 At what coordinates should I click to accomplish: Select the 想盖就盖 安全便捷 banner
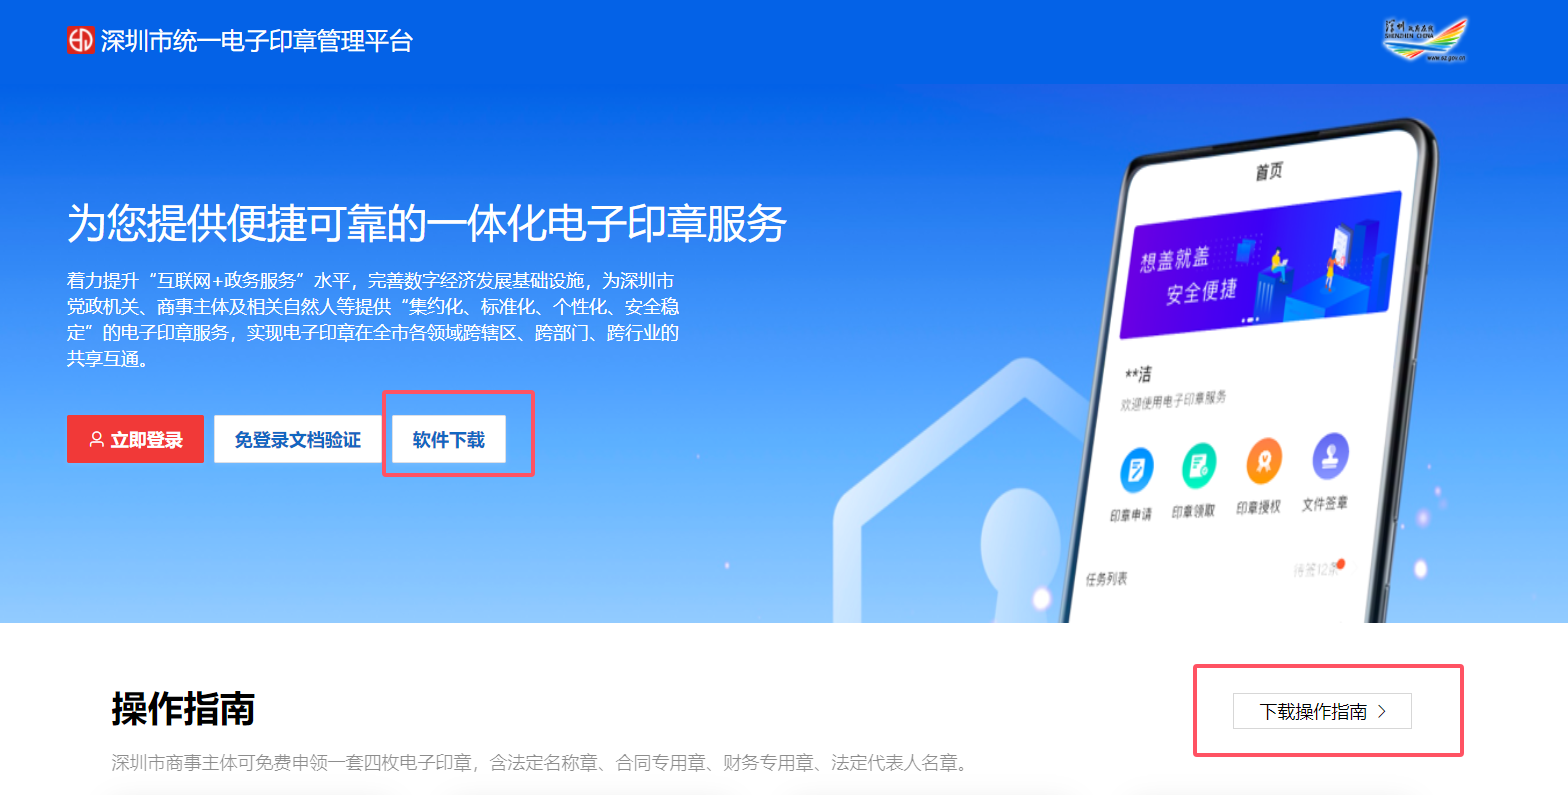pyautogui.click(x=1262, y=264)
